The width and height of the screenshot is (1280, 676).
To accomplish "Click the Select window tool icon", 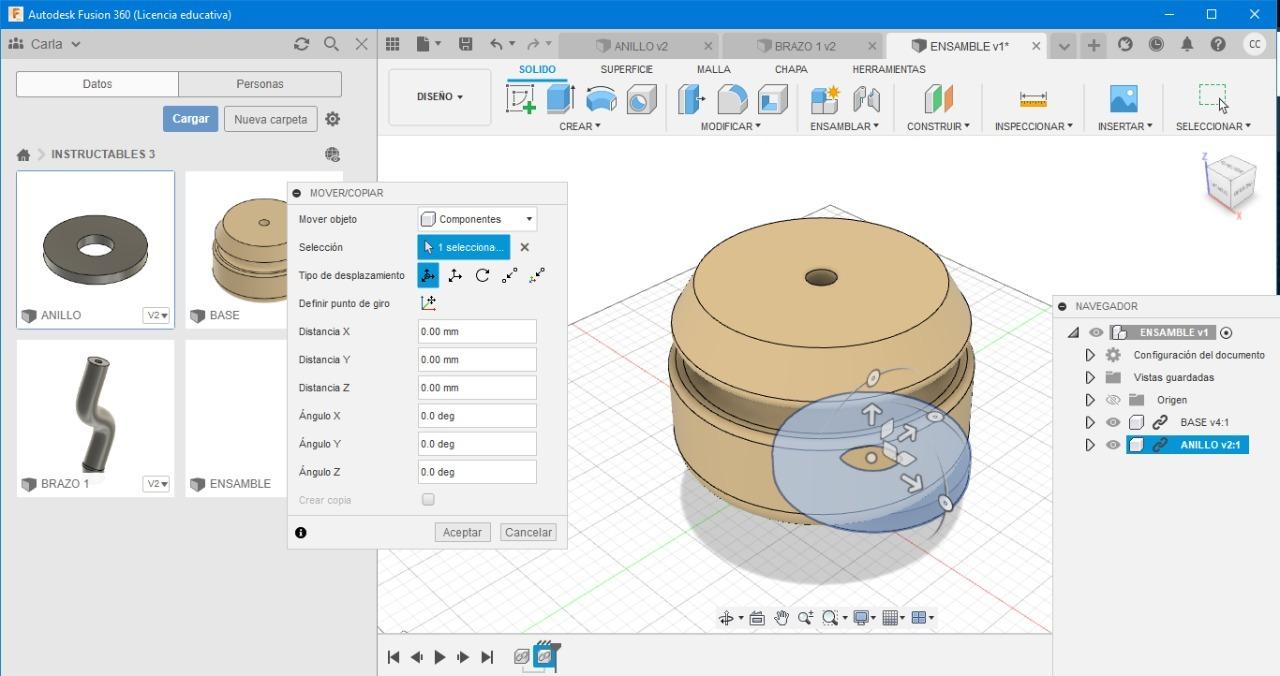I will point(1212,97).
